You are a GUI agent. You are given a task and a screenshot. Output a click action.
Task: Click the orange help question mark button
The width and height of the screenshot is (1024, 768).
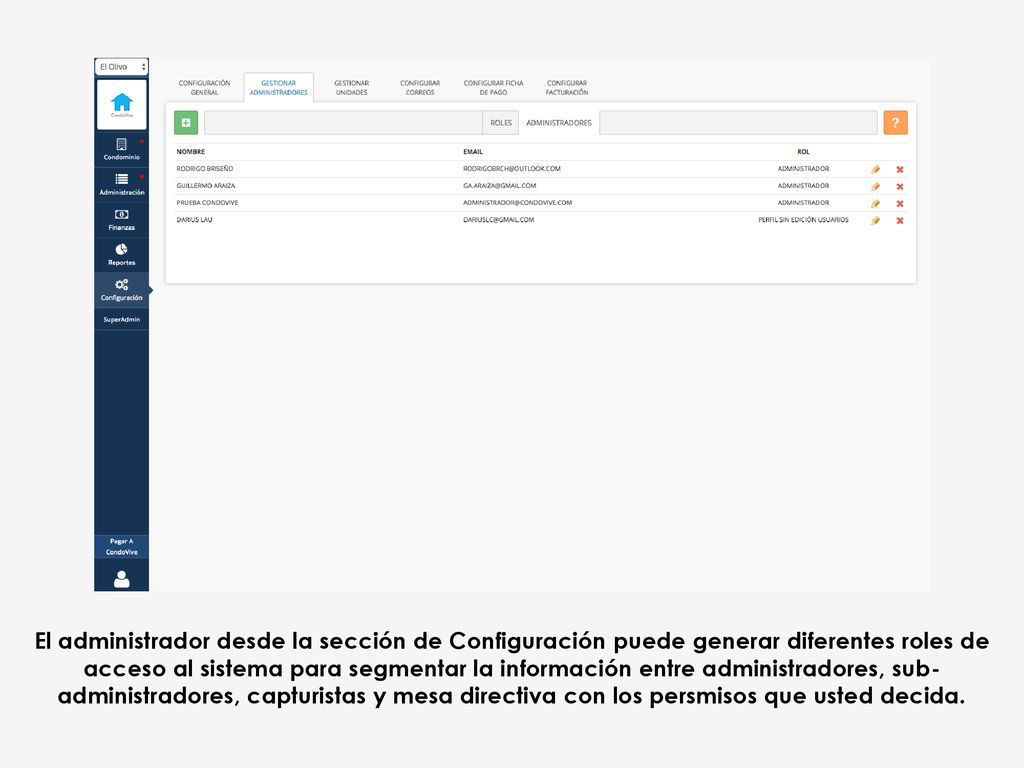[895, 123]
